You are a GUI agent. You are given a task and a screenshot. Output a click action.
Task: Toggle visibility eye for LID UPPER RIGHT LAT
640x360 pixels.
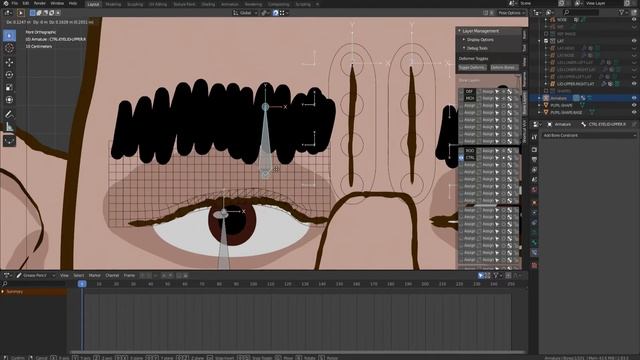(634, 84)
